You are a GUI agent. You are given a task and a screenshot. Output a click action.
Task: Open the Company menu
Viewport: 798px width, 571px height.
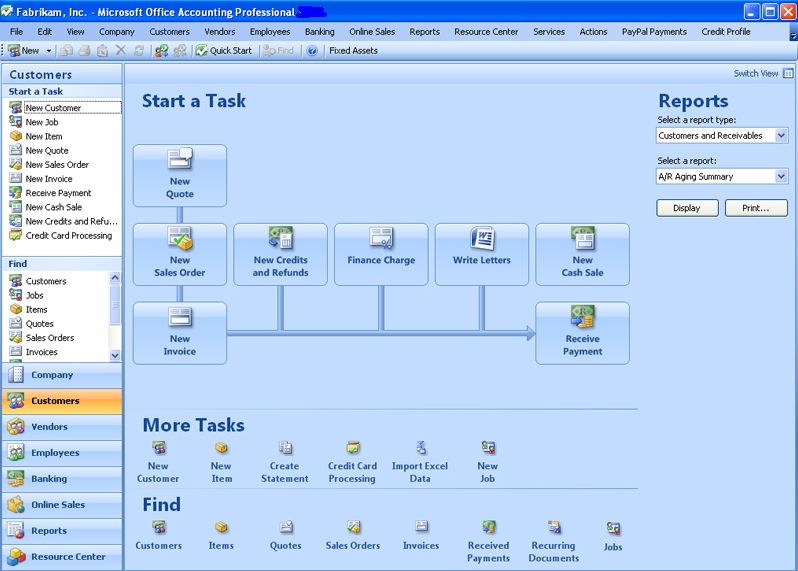(117, 32)
